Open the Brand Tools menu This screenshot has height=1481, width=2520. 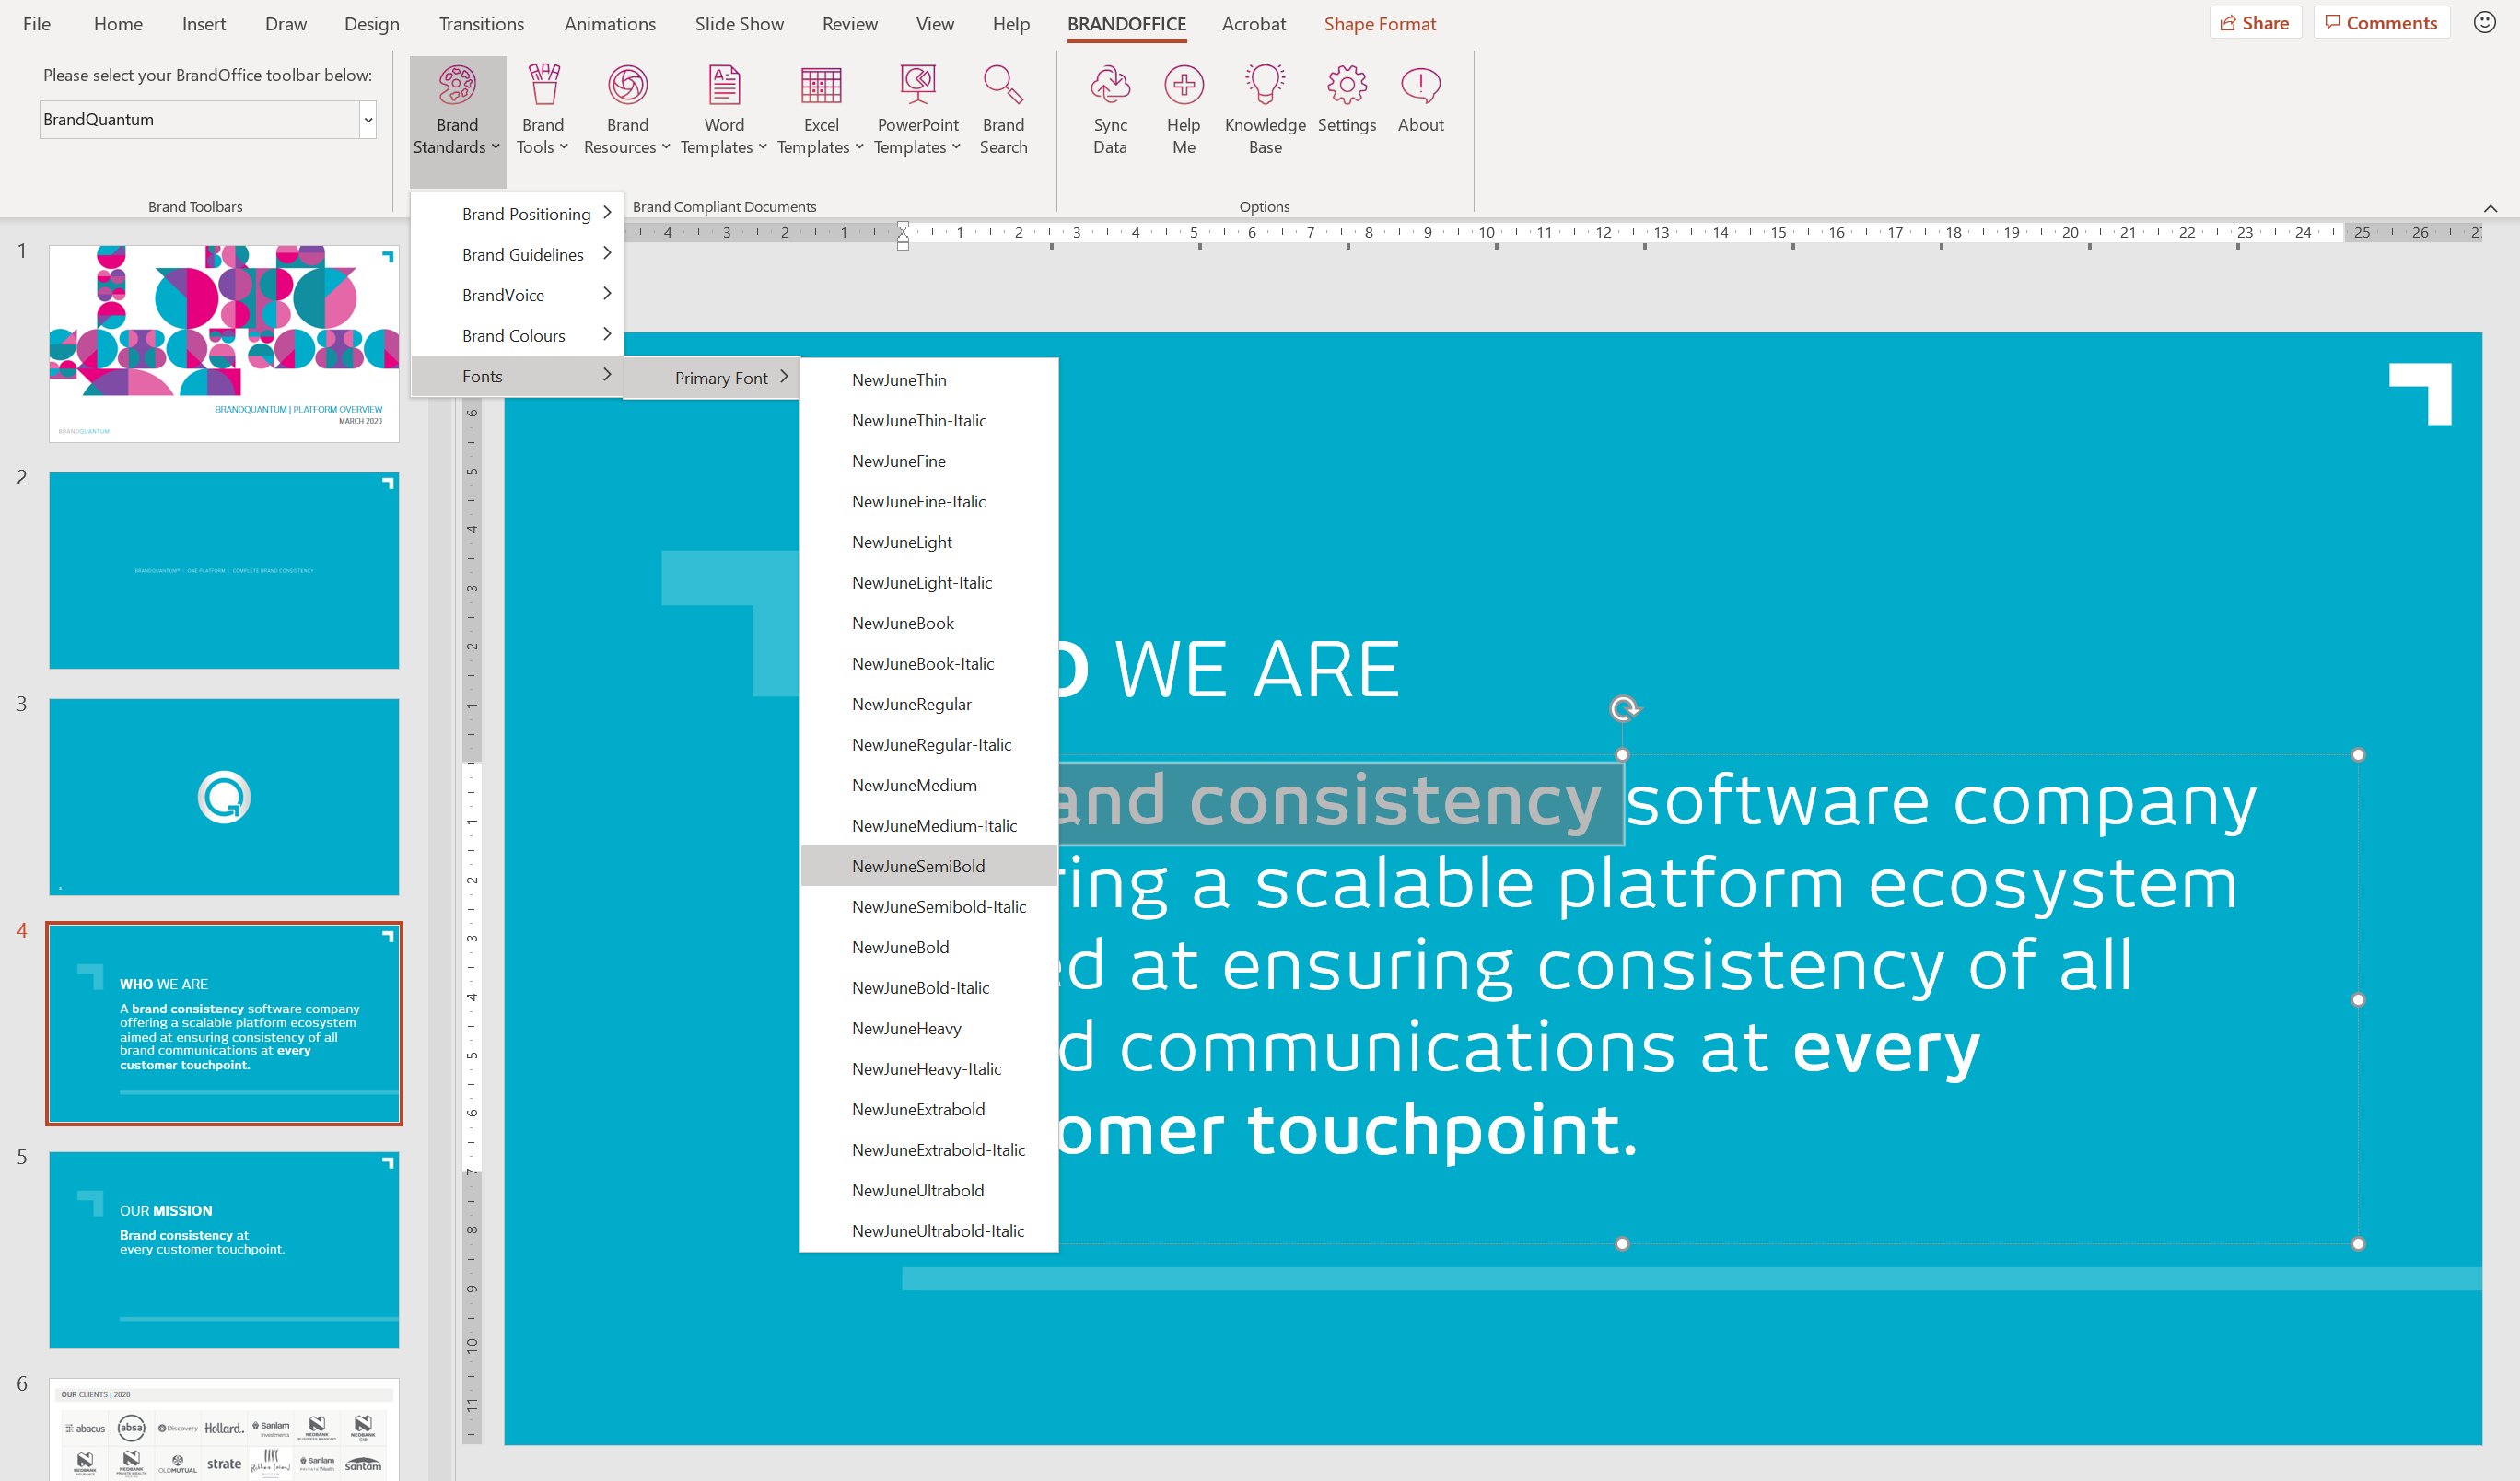(542, 110)
